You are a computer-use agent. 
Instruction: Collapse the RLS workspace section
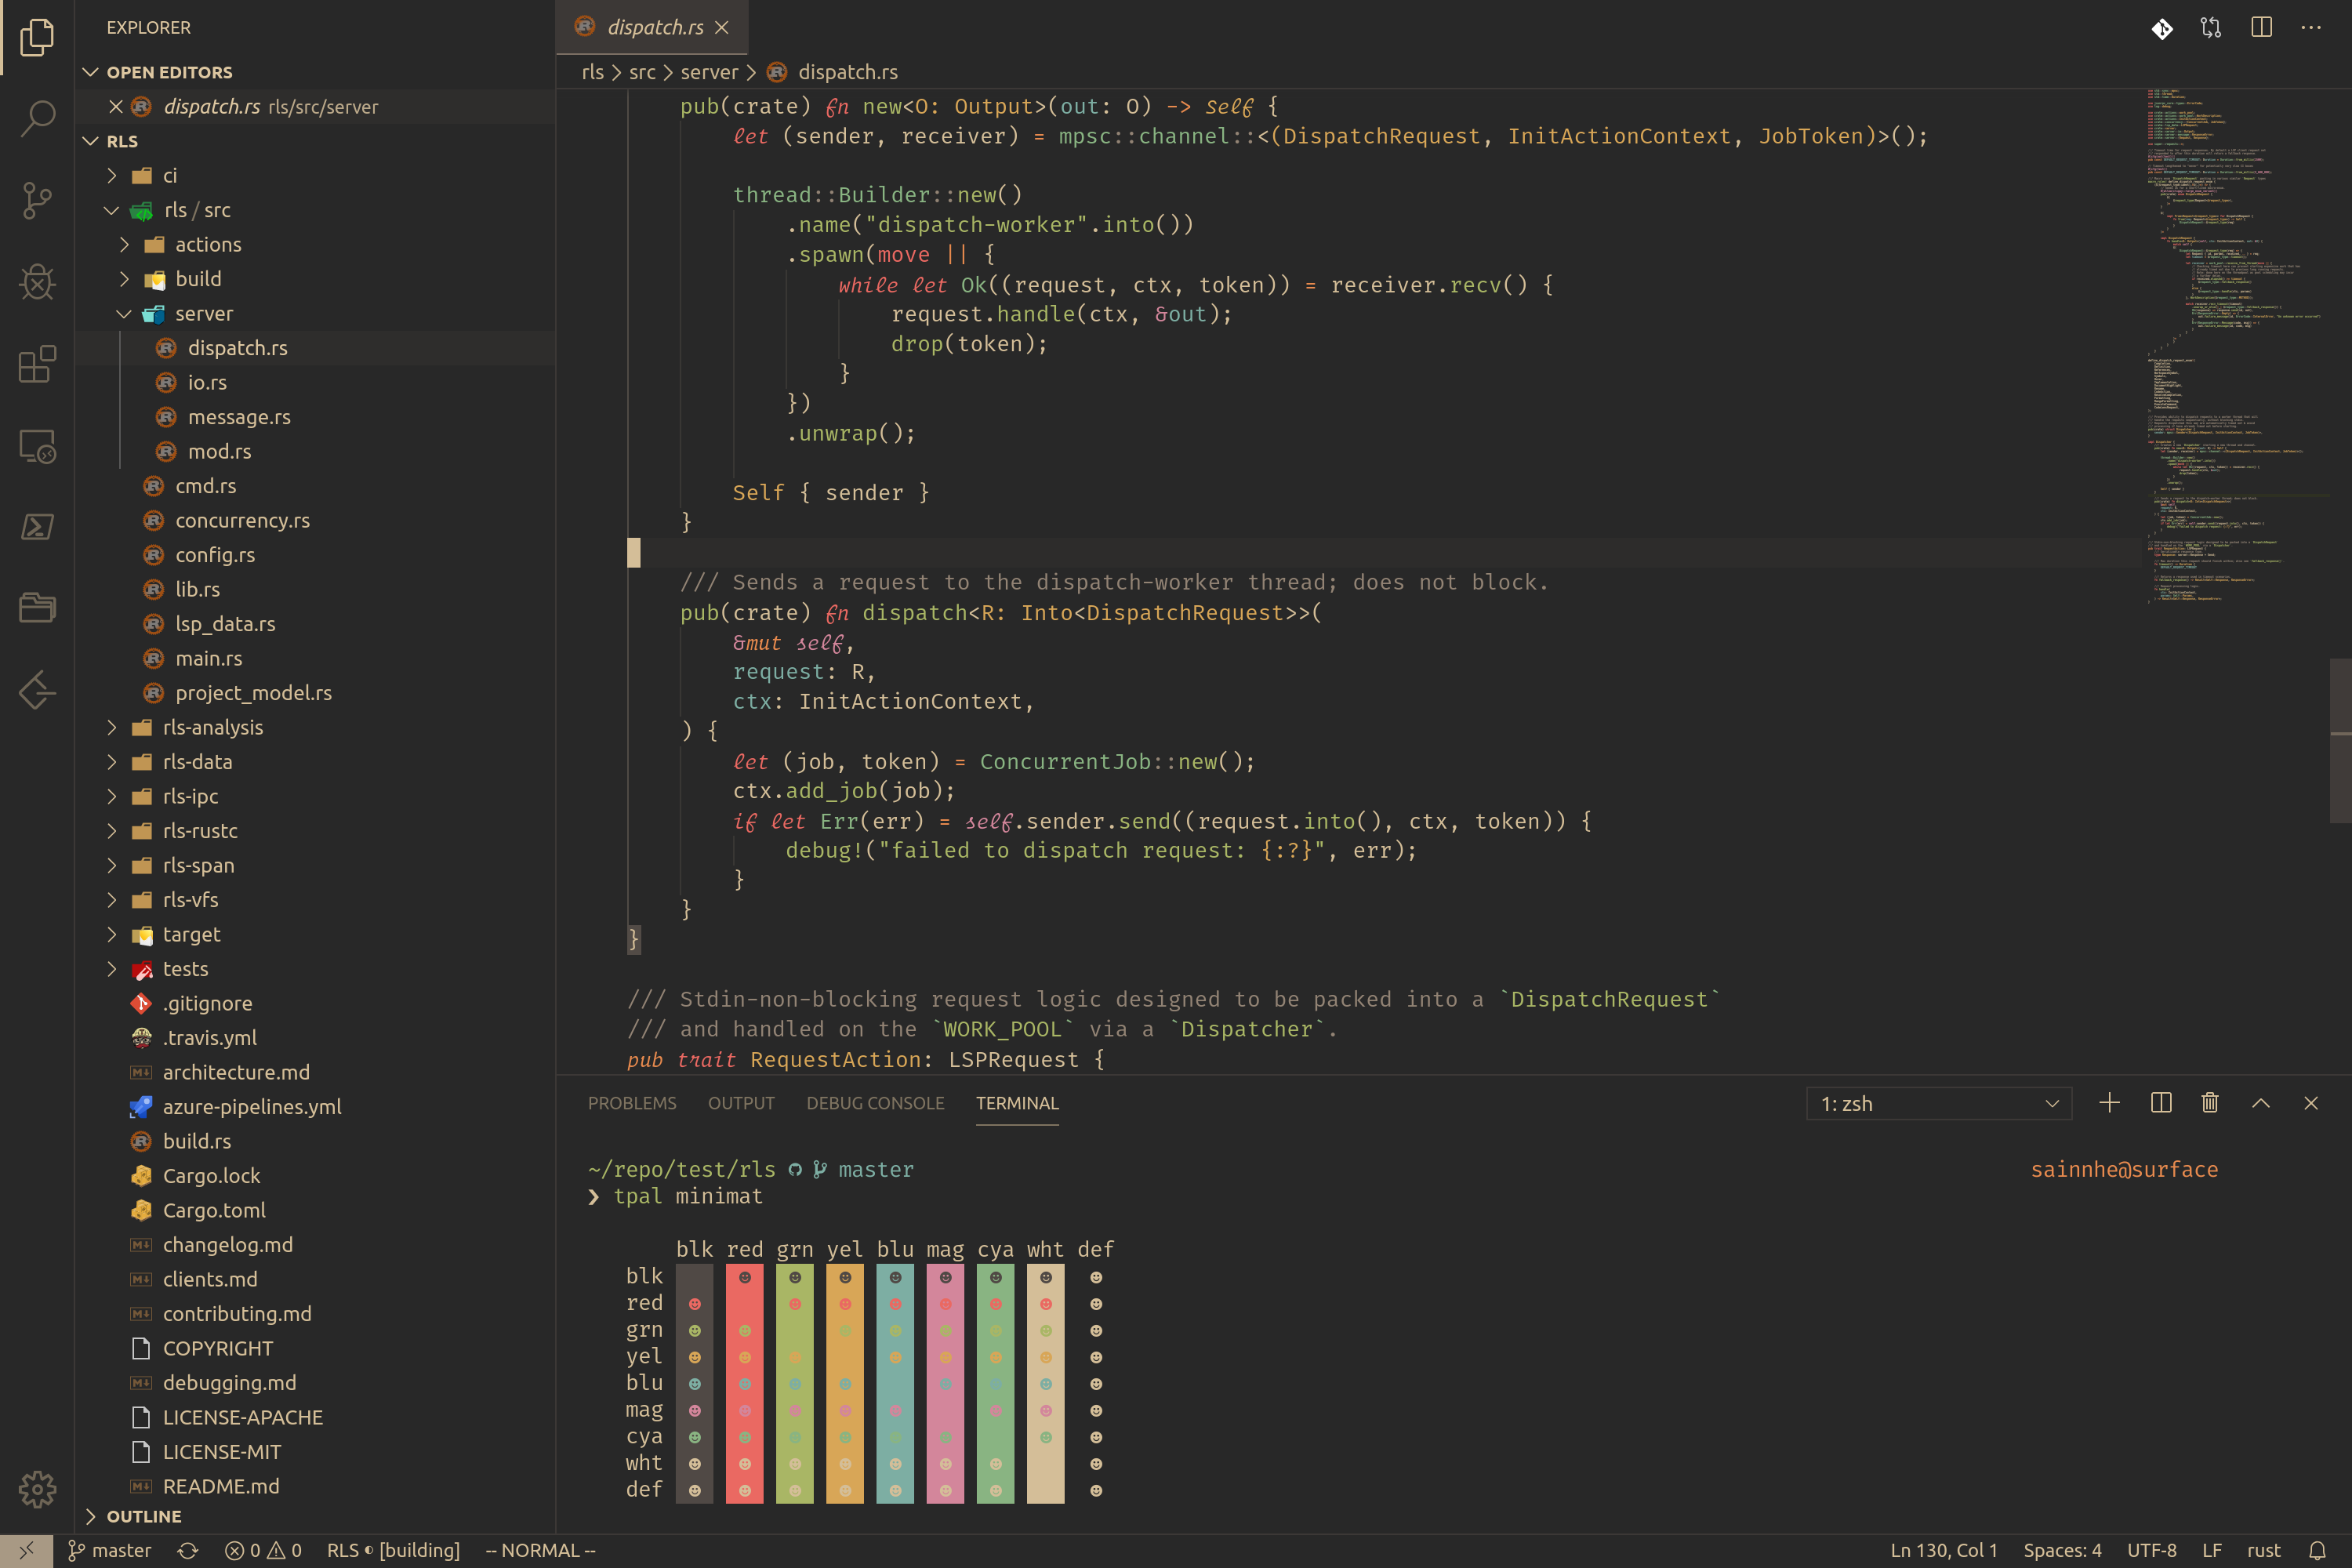click(90, 141)
